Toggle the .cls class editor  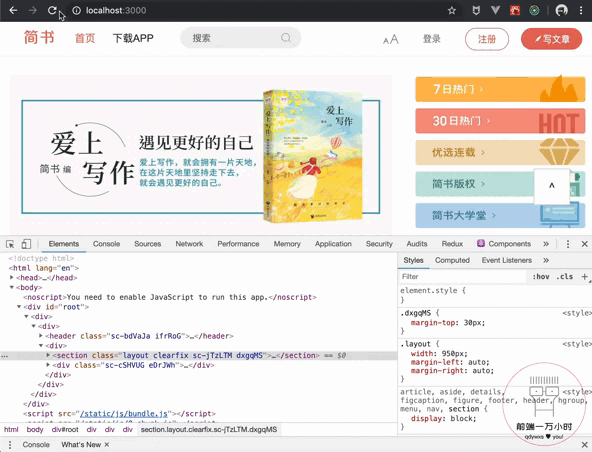tap(564, 276)
